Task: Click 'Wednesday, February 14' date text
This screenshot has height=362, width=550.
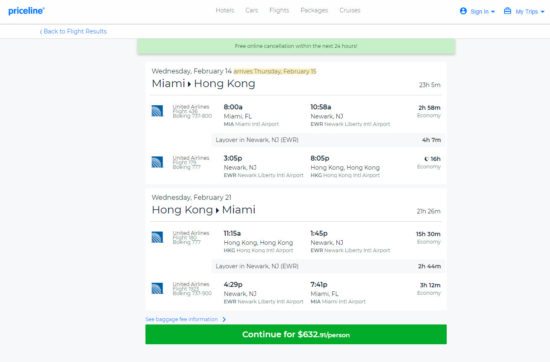Action: coord(192,71)
